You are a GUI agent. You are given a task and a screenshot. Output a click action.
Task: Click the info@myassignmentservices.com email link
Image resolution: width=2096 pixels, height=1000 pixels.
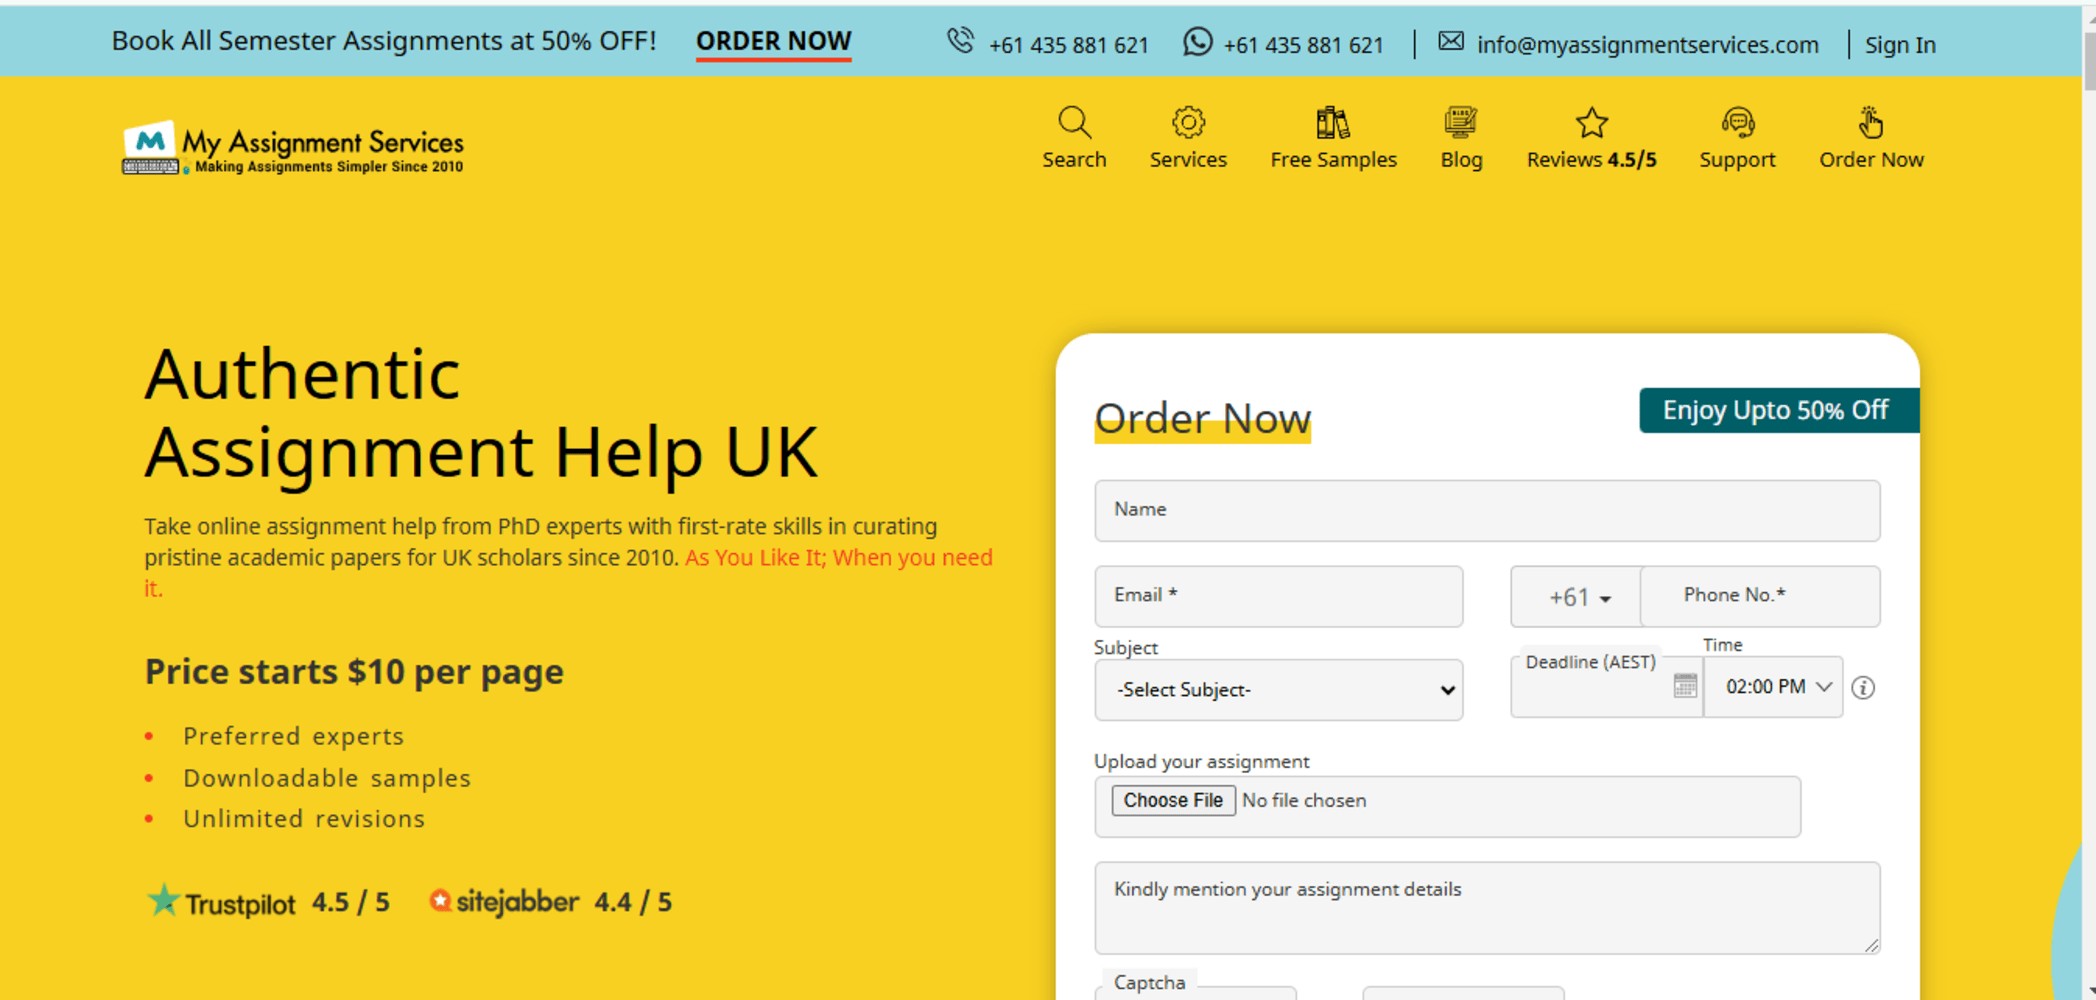1646,45
